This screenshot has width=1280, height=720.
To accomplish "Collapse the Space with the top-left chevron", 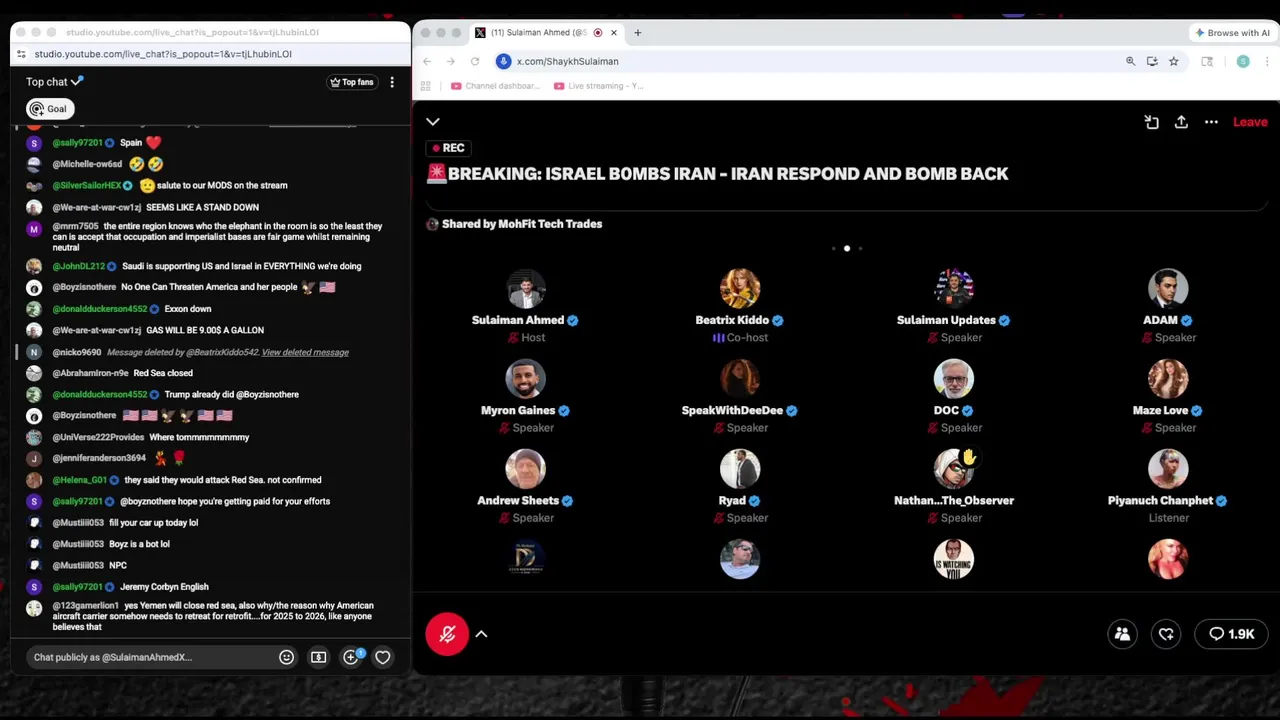I will [433, 122].
